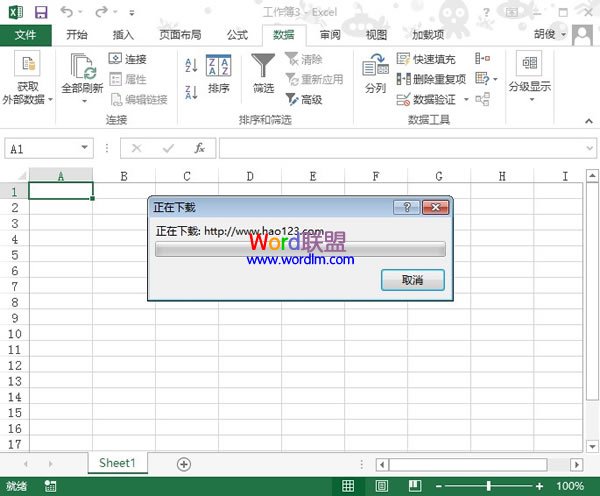The height and width of the screenshot is (496, 600).
Task: Click the Save icon in quick access toolbar
Action: 41,12
